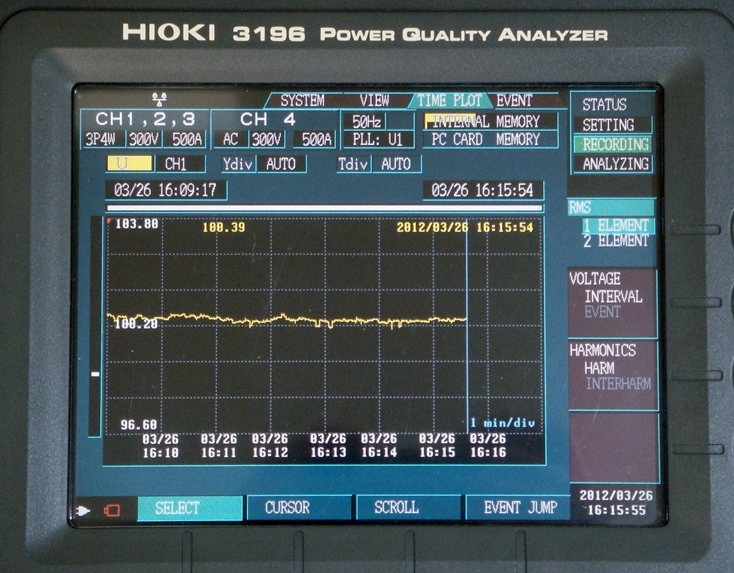Select 2 ELEMENT RMS option

[x=616, y=241]
